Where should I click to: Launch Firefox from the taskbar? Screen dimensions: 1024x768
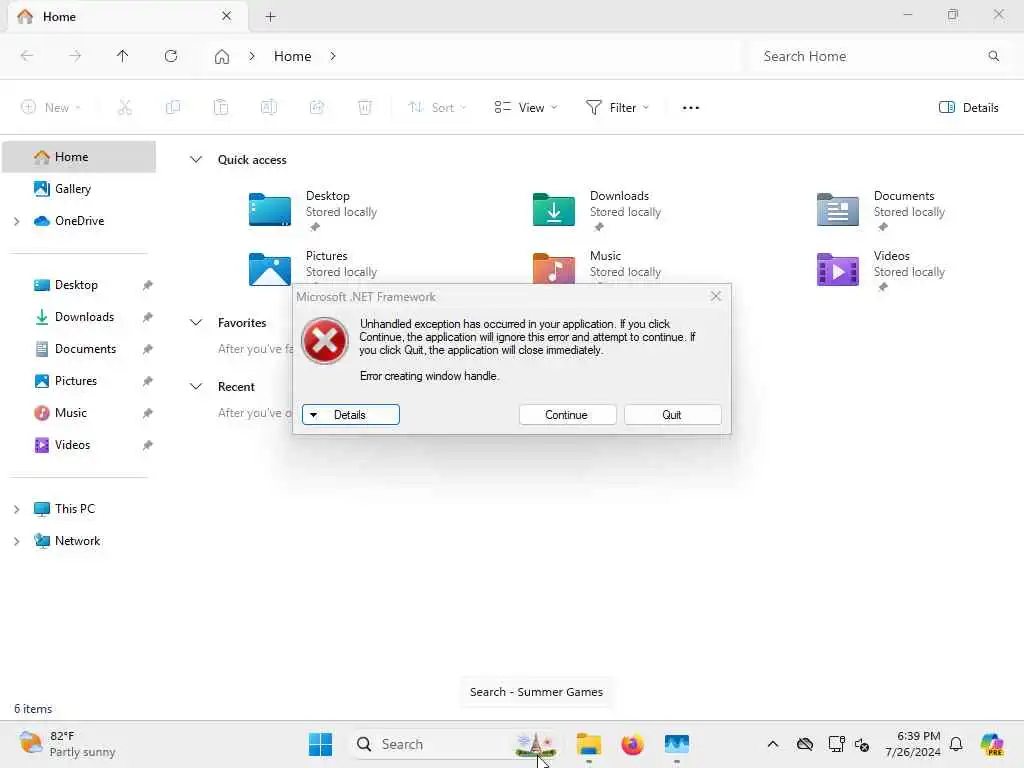pyautogui.click(x=632, y=744)
